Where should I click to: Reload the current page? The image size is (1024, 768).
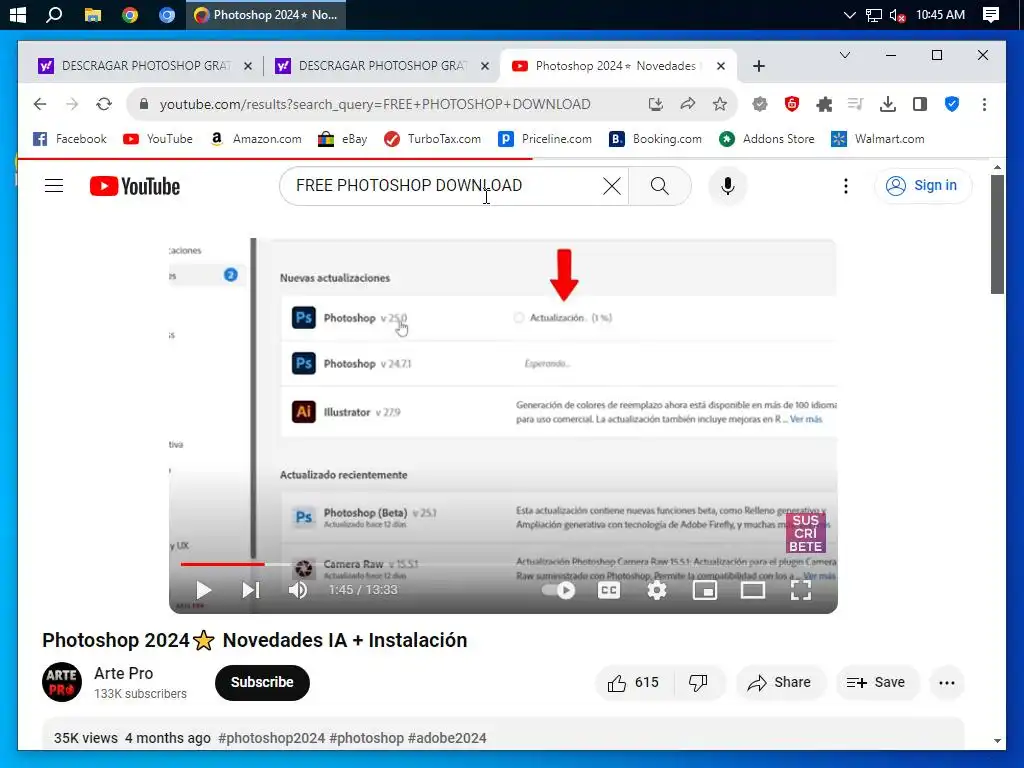click(104, 104)
